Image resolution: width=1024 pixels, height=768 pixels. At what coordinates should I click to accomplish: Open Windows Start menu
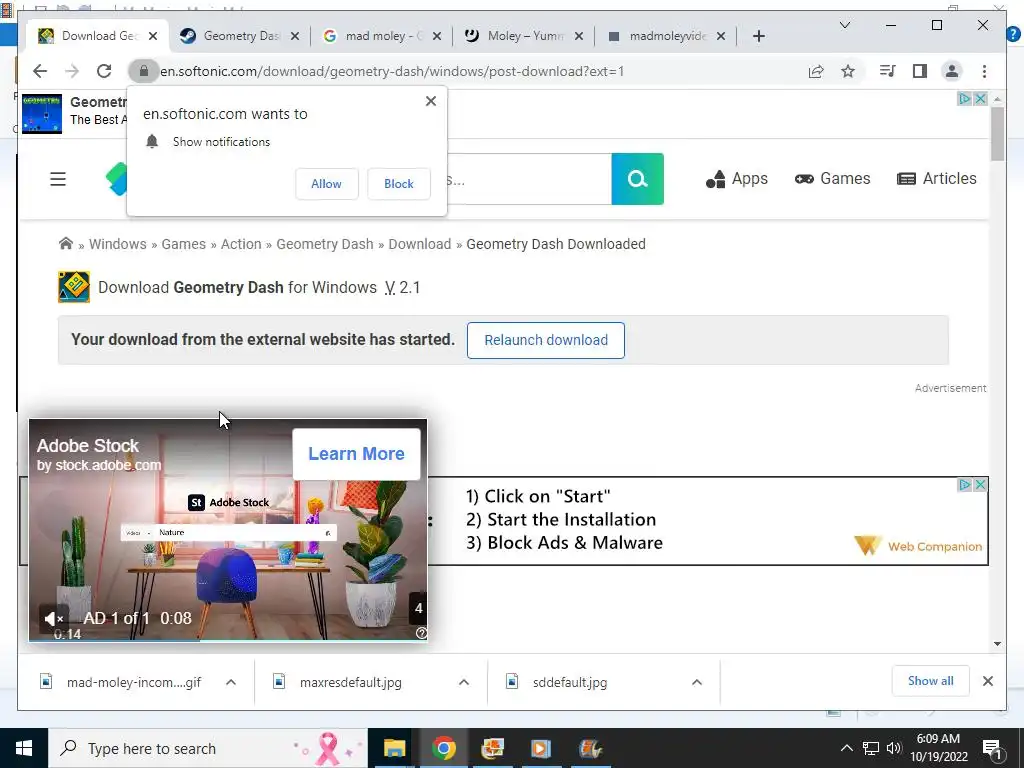24,748
